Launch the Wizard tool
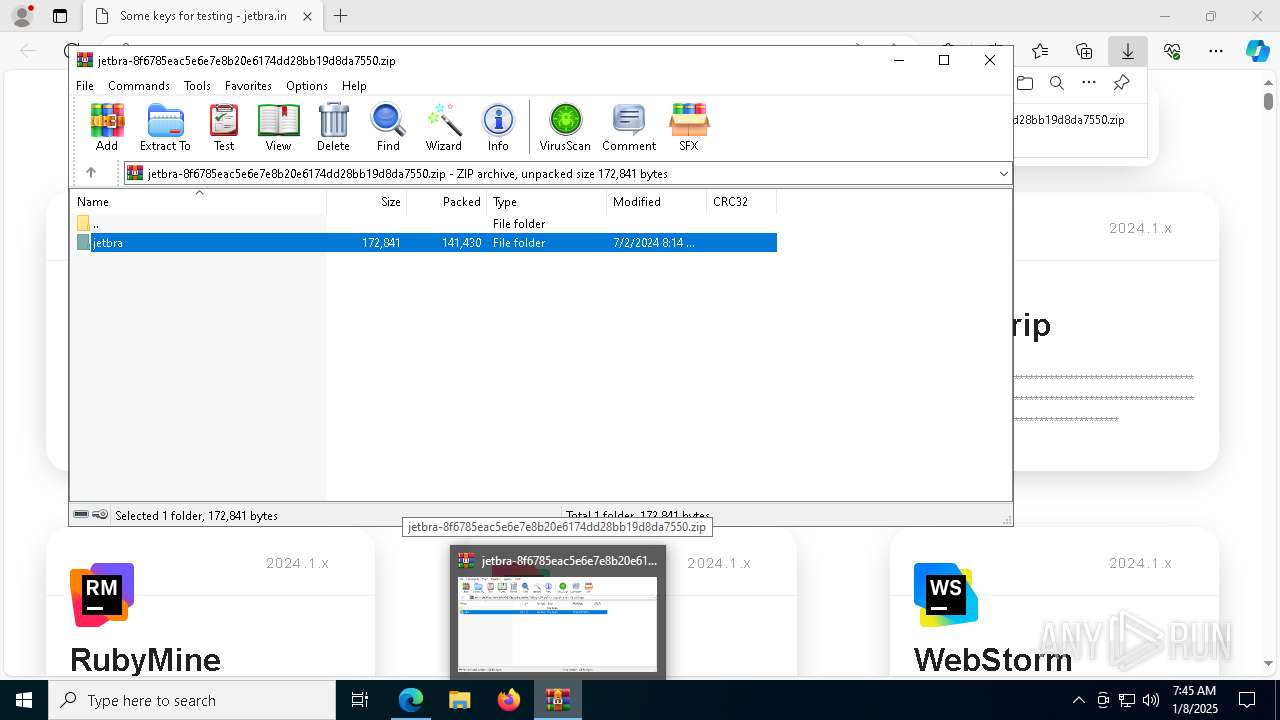This screenshot has width=1280, height=720. [x=443, y=127]
